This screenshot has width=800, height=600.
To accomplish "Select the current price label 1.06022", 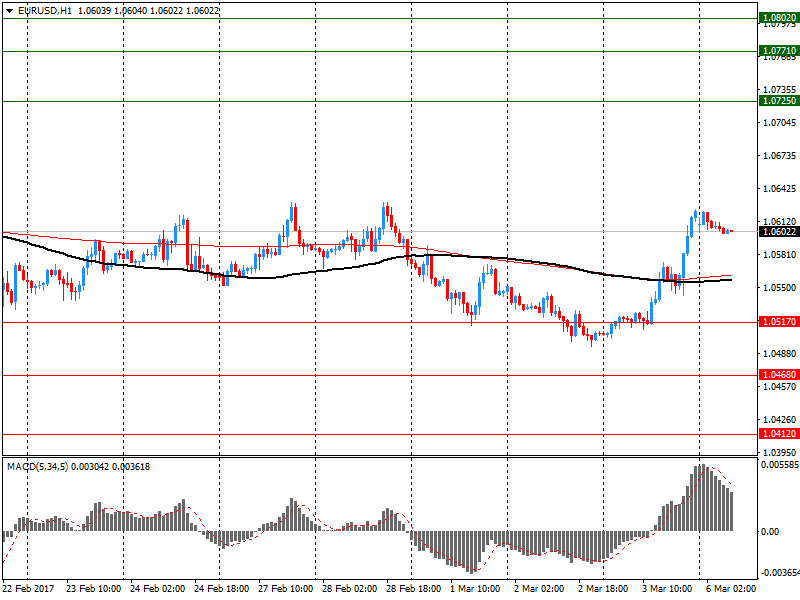I will 779,232.
